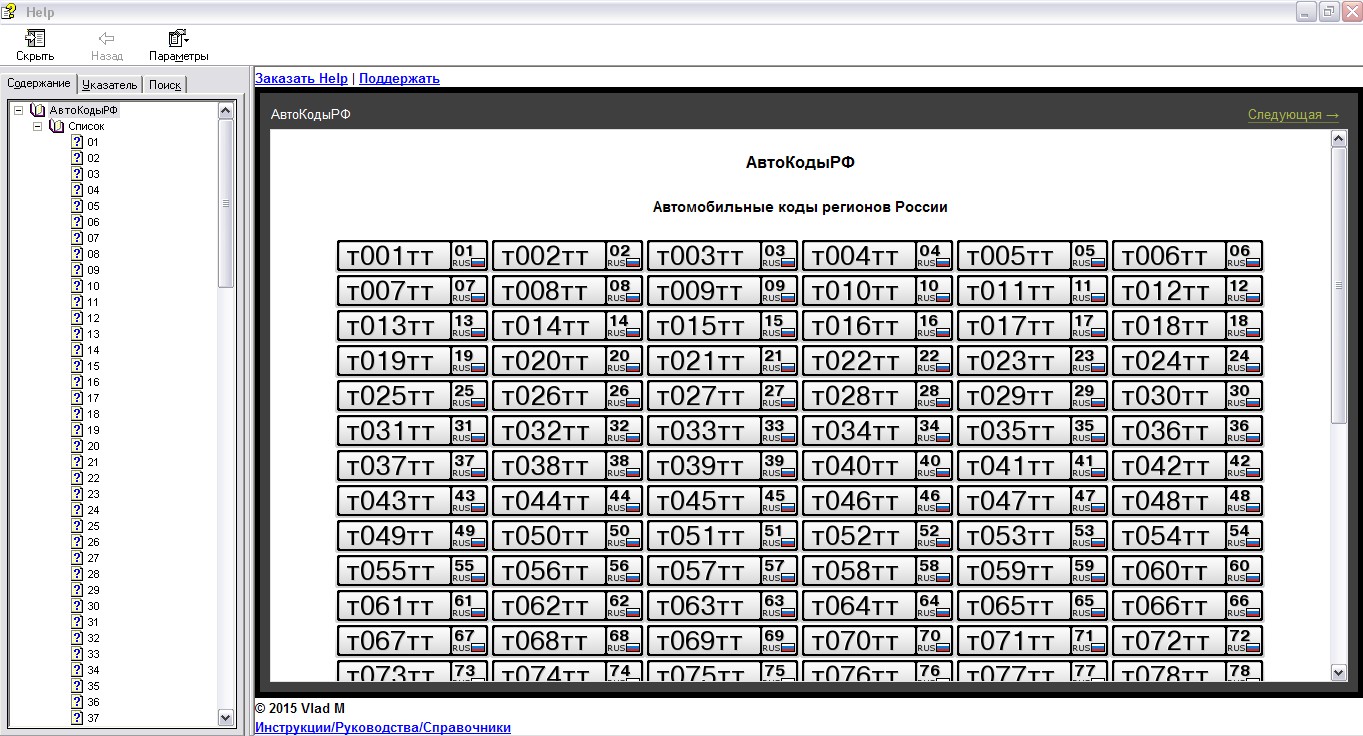Image resolution: width=1363 pixels, height=736 pixels.
Task: Click license plate т047тт region 47
Action: 1032,501
